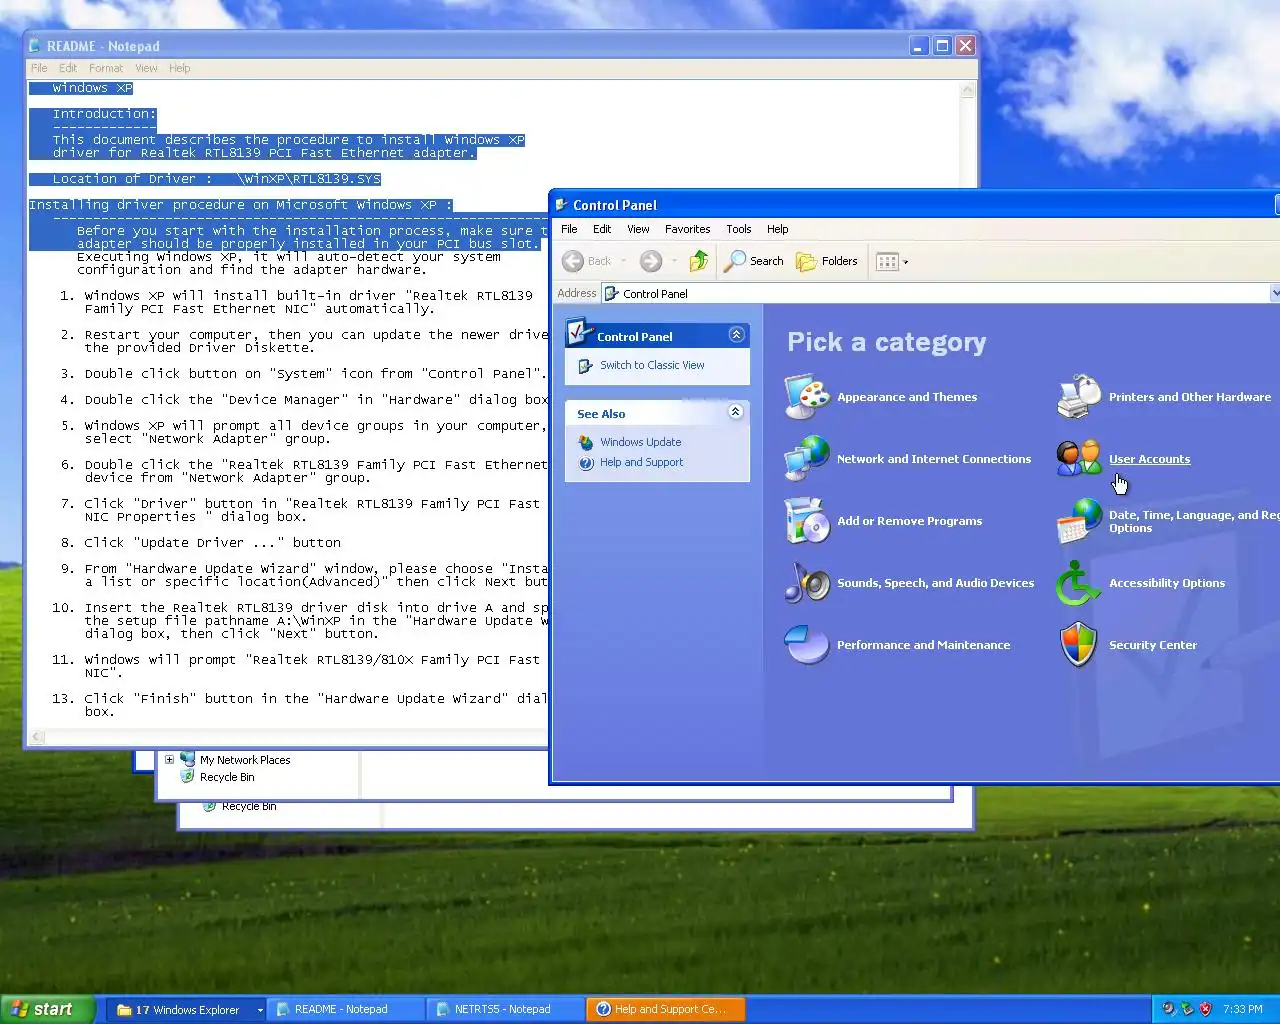Click the Control Panel address bar field
This screenshot has height=1024, width=1280.
935,293
